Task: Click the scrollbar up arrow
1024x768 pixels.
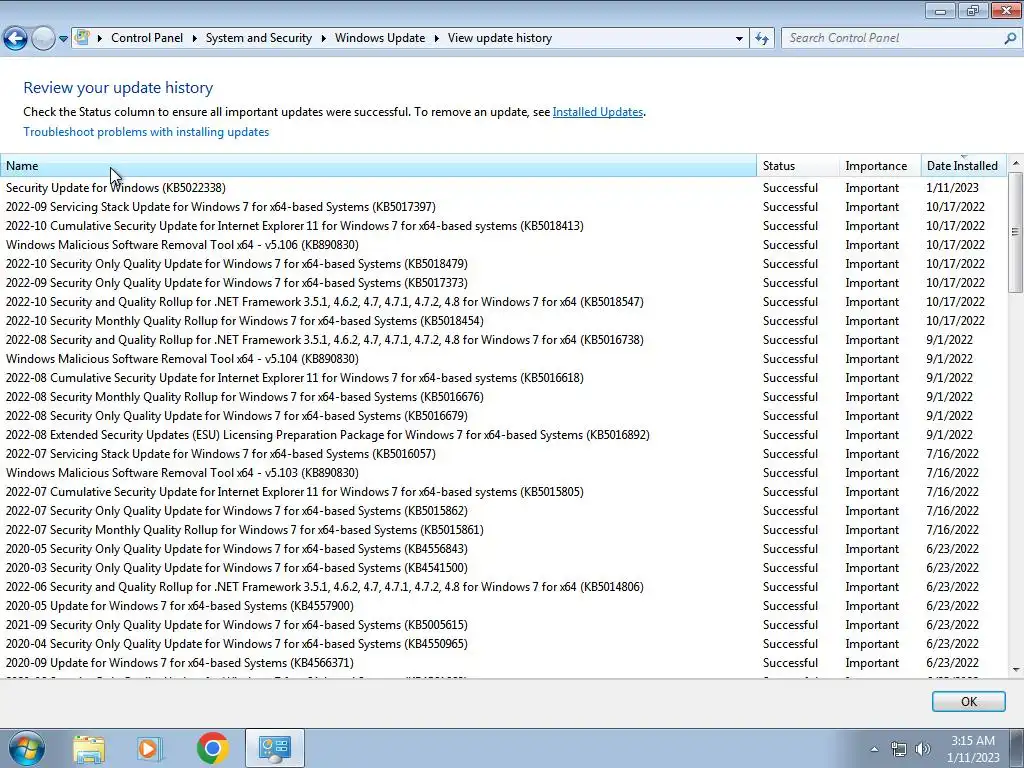Action: pos(1016,163)
